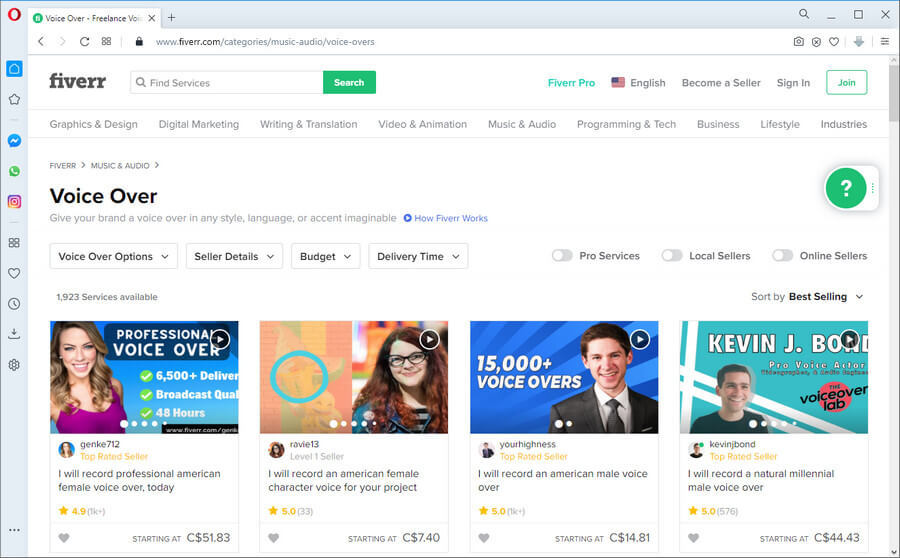Screen dimensions: 900x558
Task: Favorite the yourhighness gig heart
Action: [x=484, y=538]
